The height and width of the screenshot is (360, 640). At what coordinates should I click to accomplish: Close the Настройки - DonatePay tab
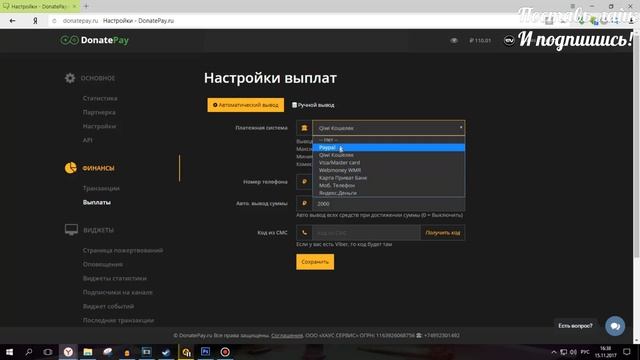75,6
